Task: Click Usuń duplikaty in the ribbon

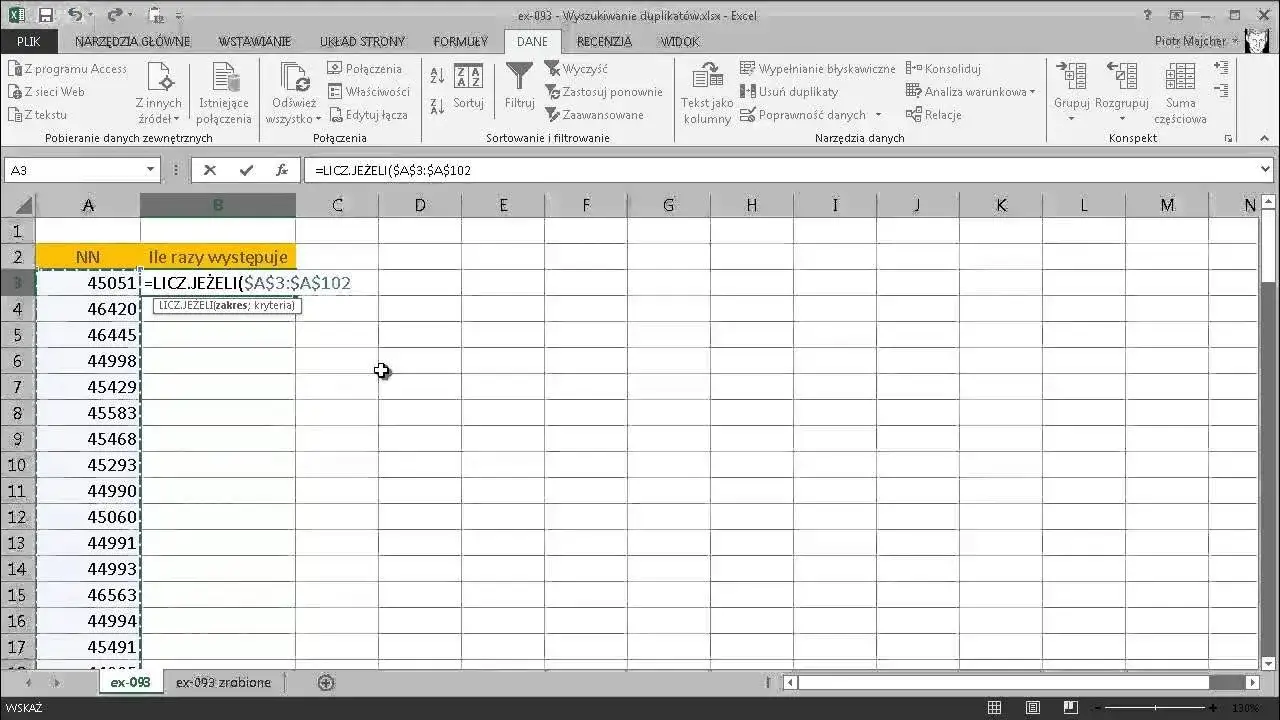Action: click(789, 91)
